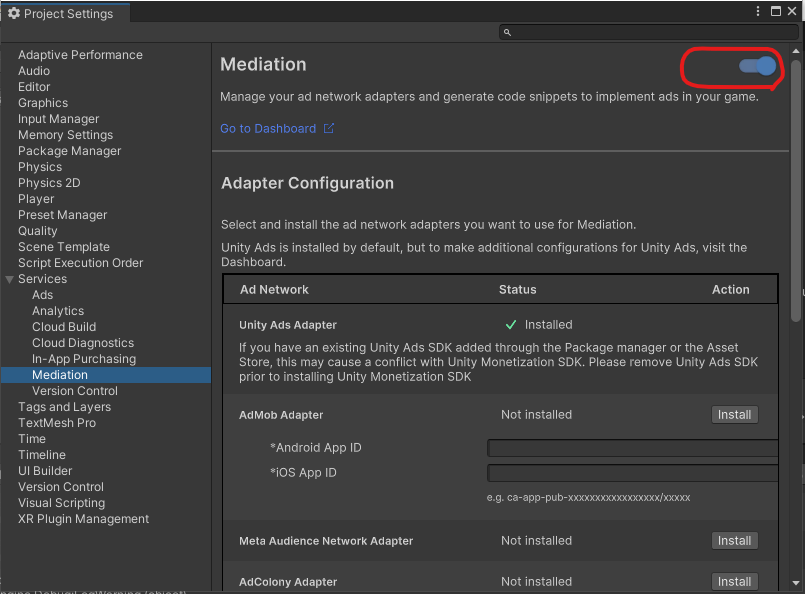Click the Adapter Configuration heading

(x=307, y=183)
